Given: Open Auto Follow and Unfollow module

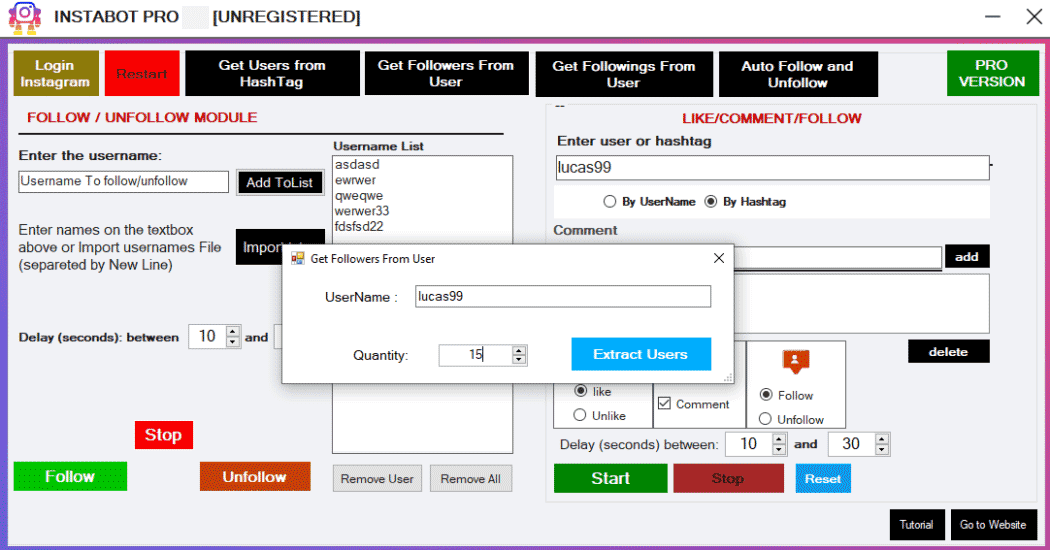Looking at the screenshot, I should coord(797,74).
